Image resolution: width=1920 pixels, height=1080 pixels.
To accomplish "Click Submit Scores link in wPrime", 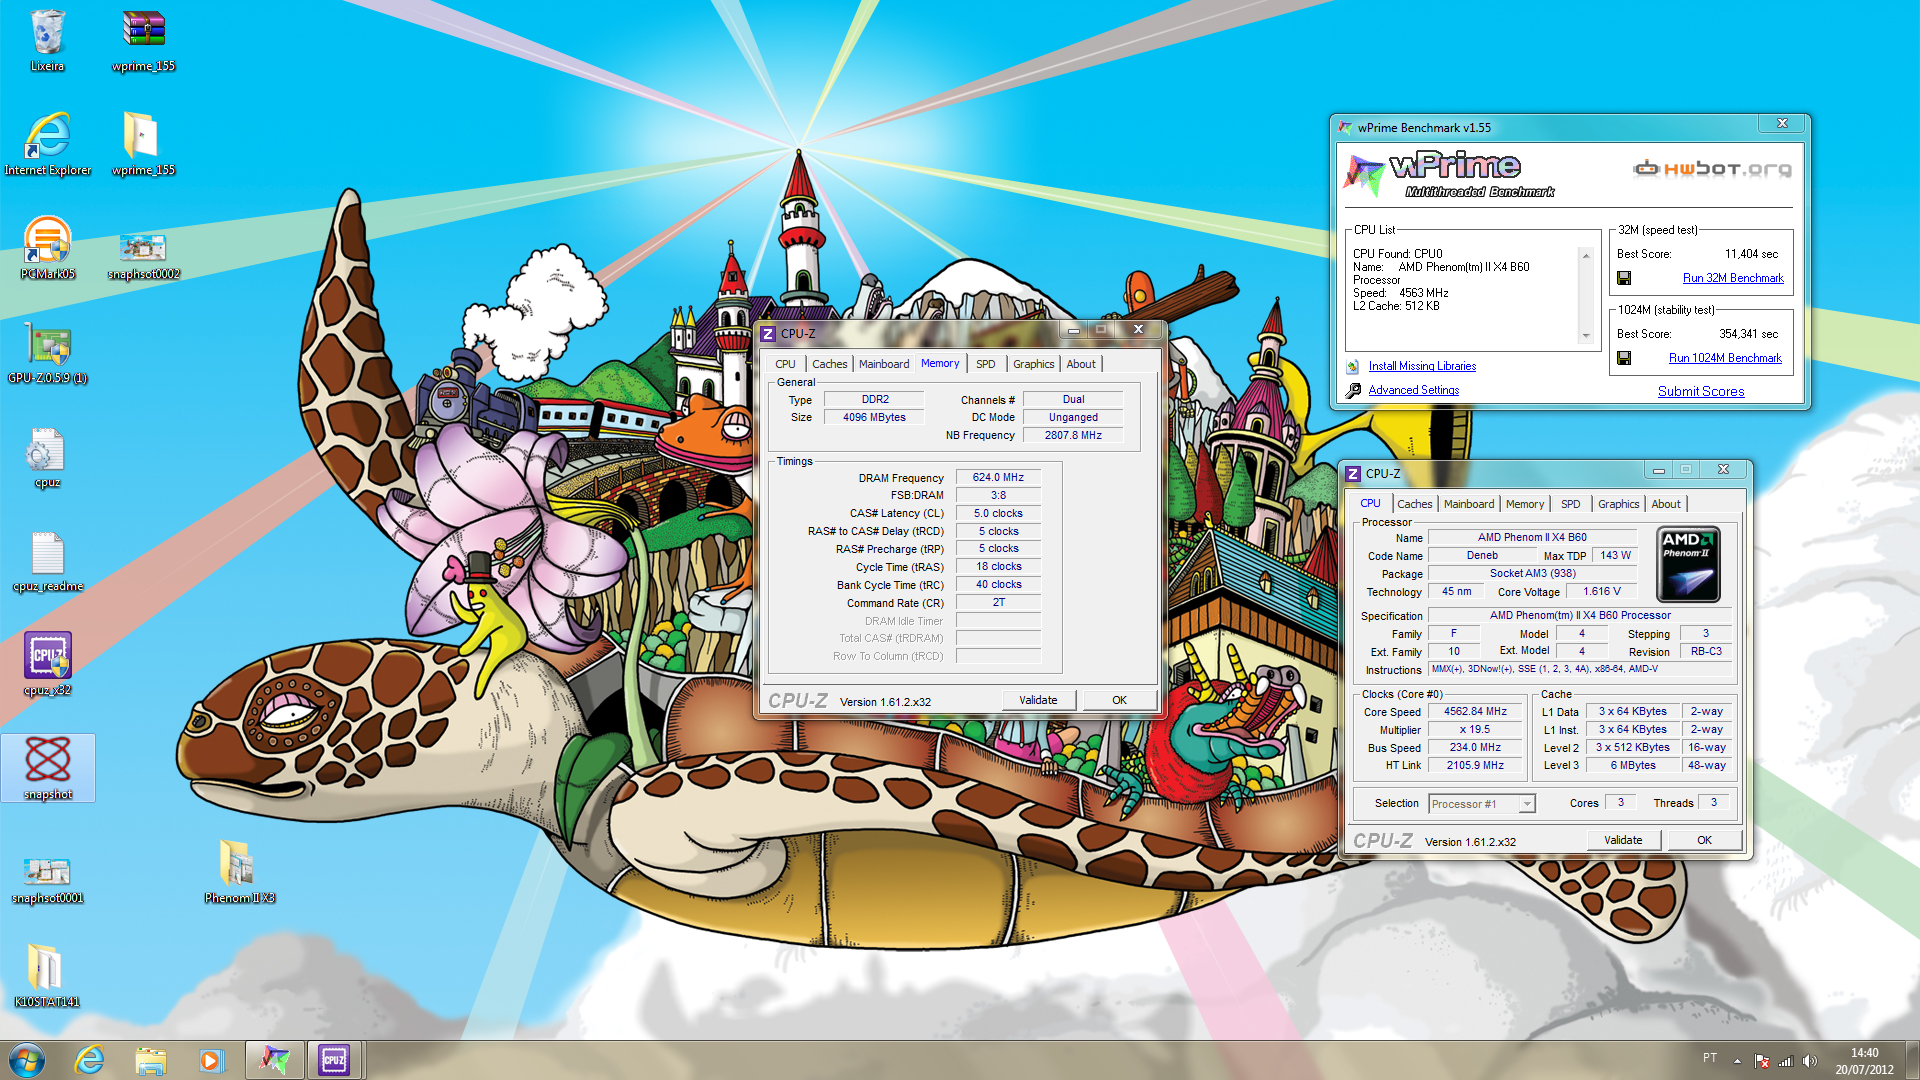I will click(x=1701, y=391).
